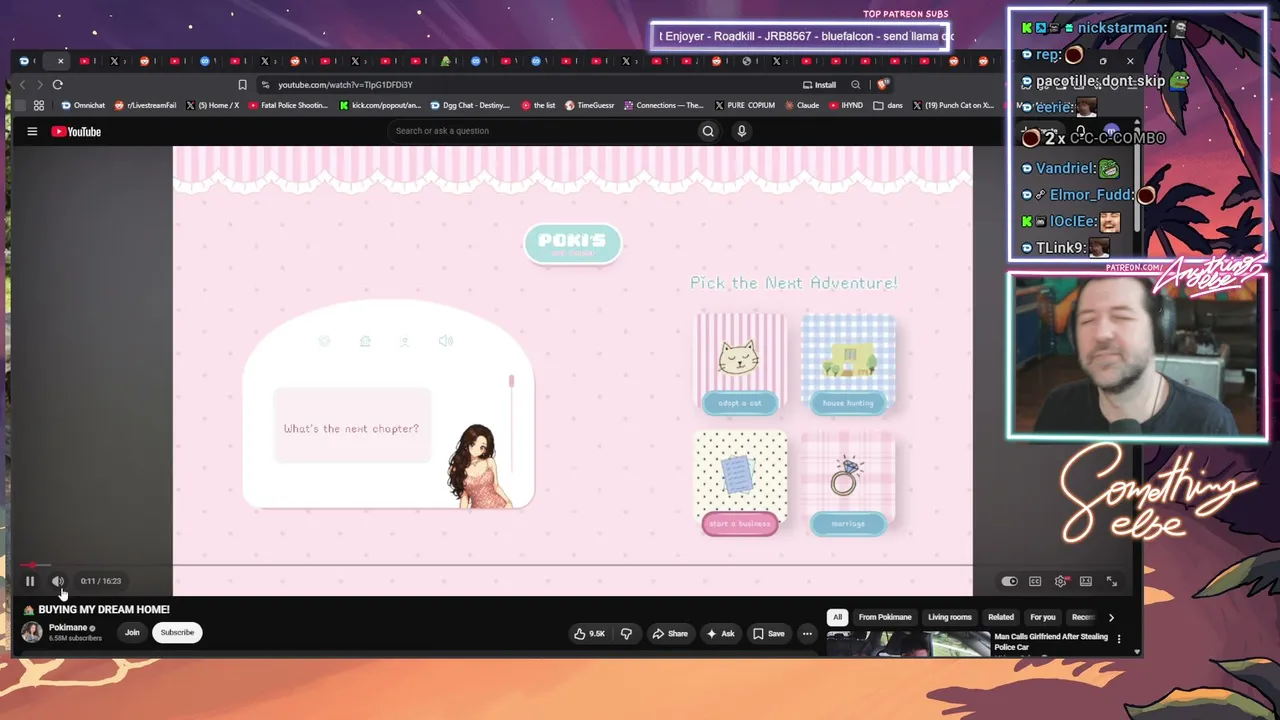Like the video (9.5K thumbs up)
The height and width of the screenshot is (720, 1280).
[x=589, y=633]
